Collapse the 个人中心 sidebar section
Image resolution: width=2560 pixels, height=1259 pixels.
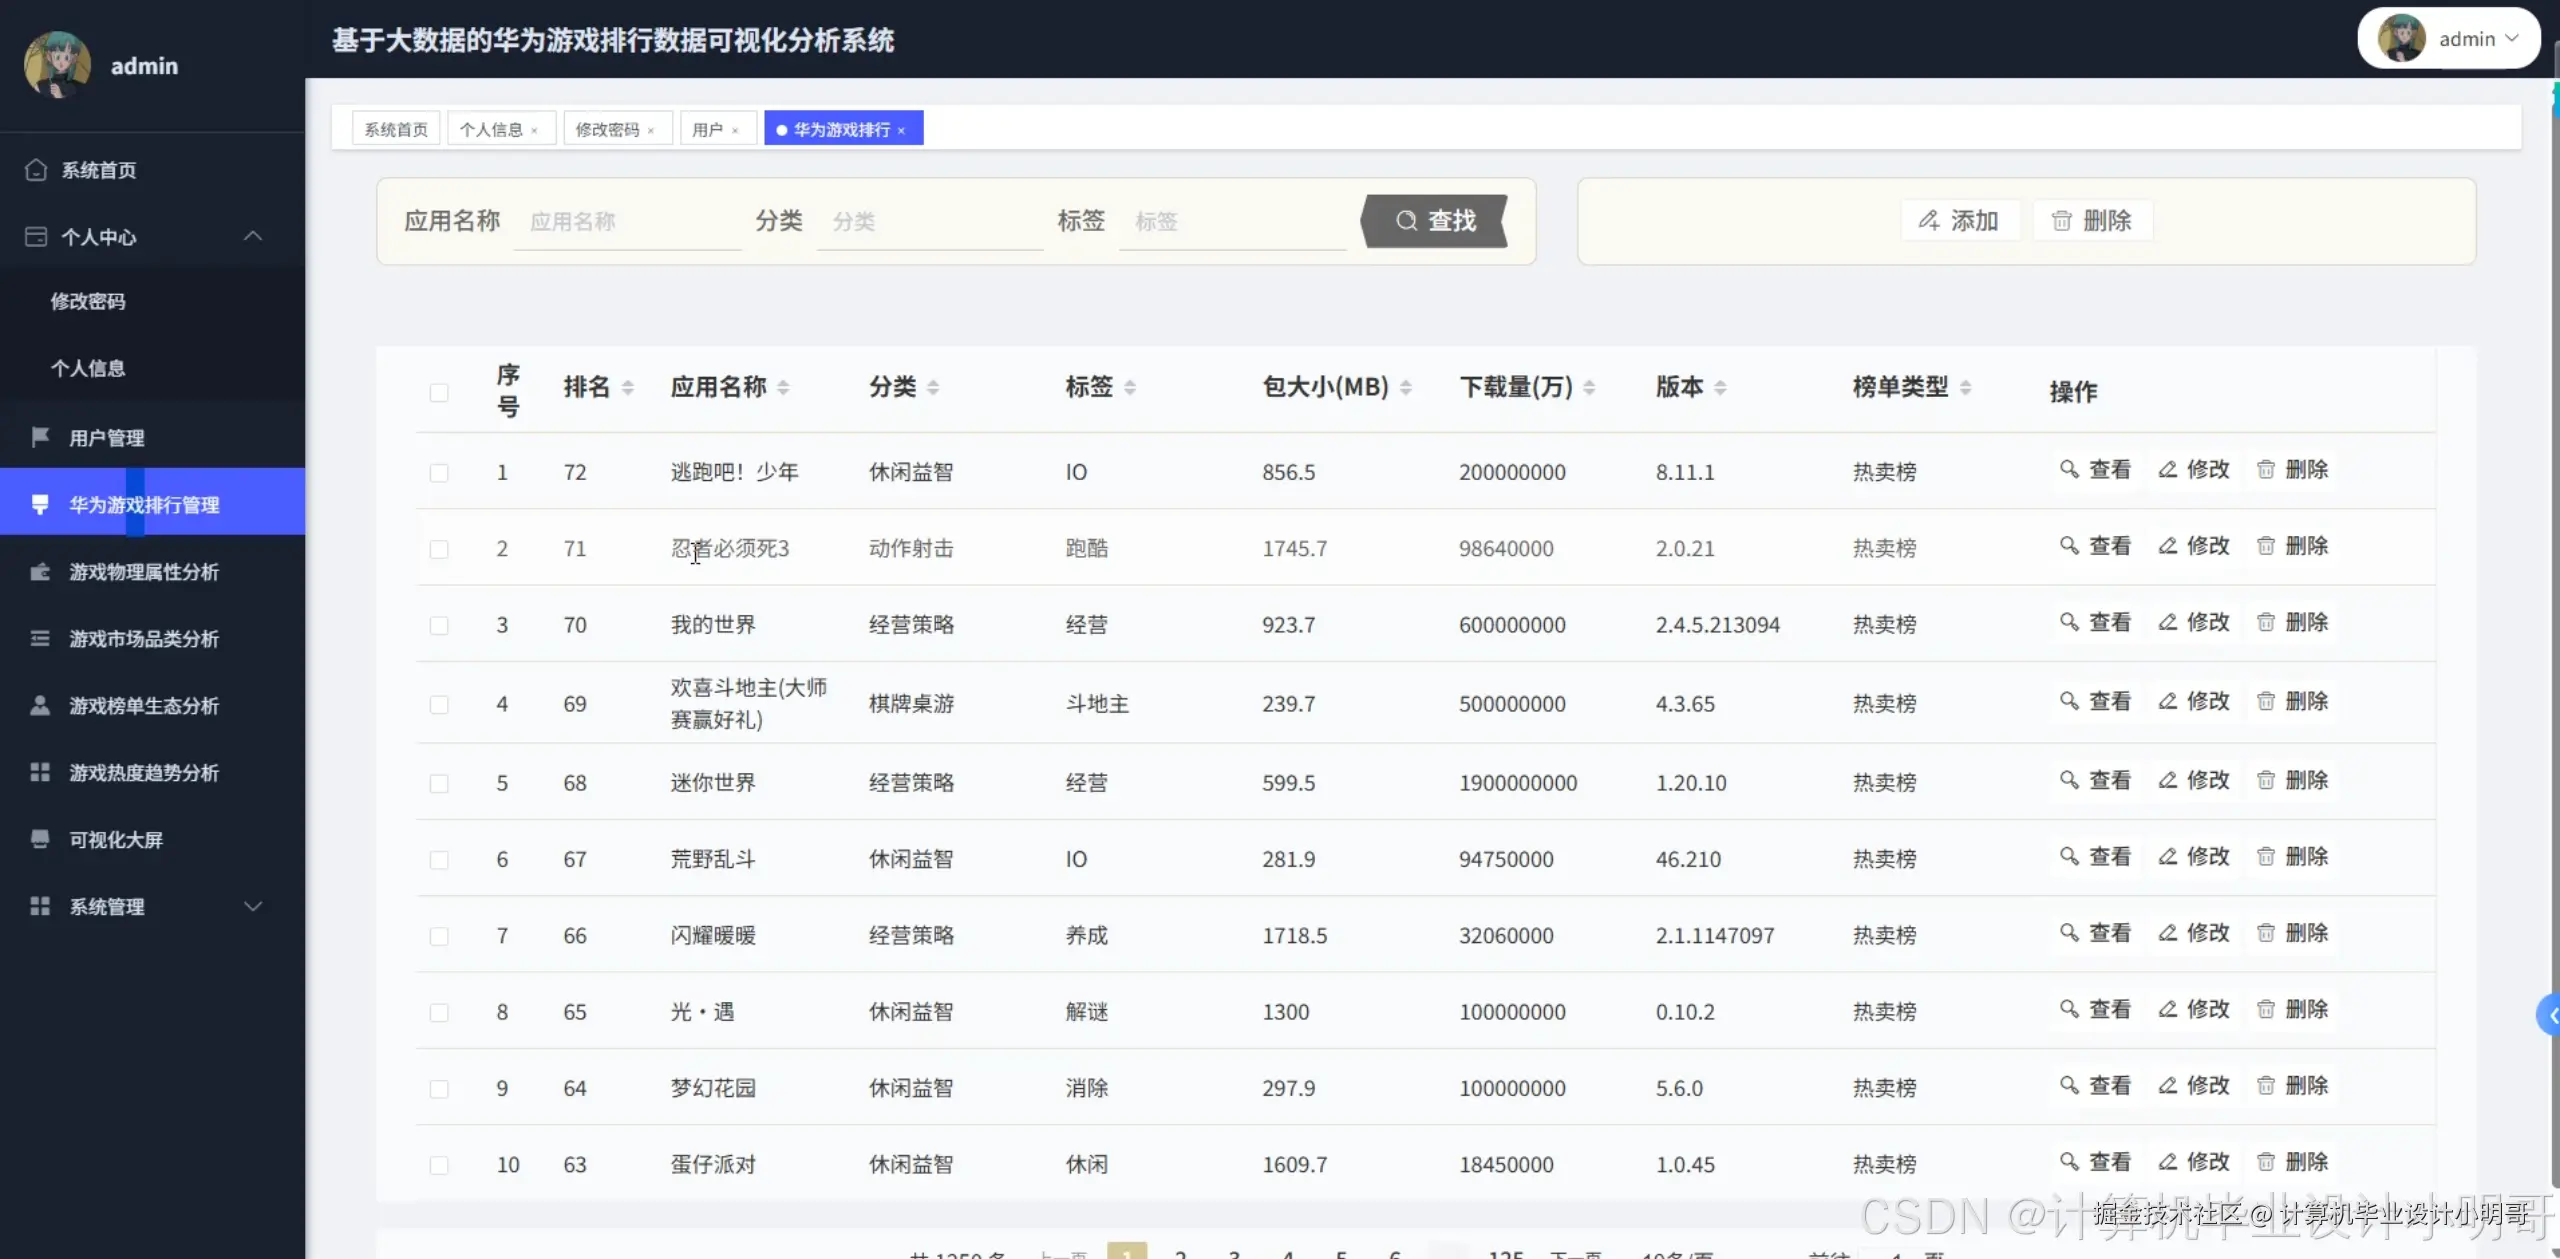(253, 236)
